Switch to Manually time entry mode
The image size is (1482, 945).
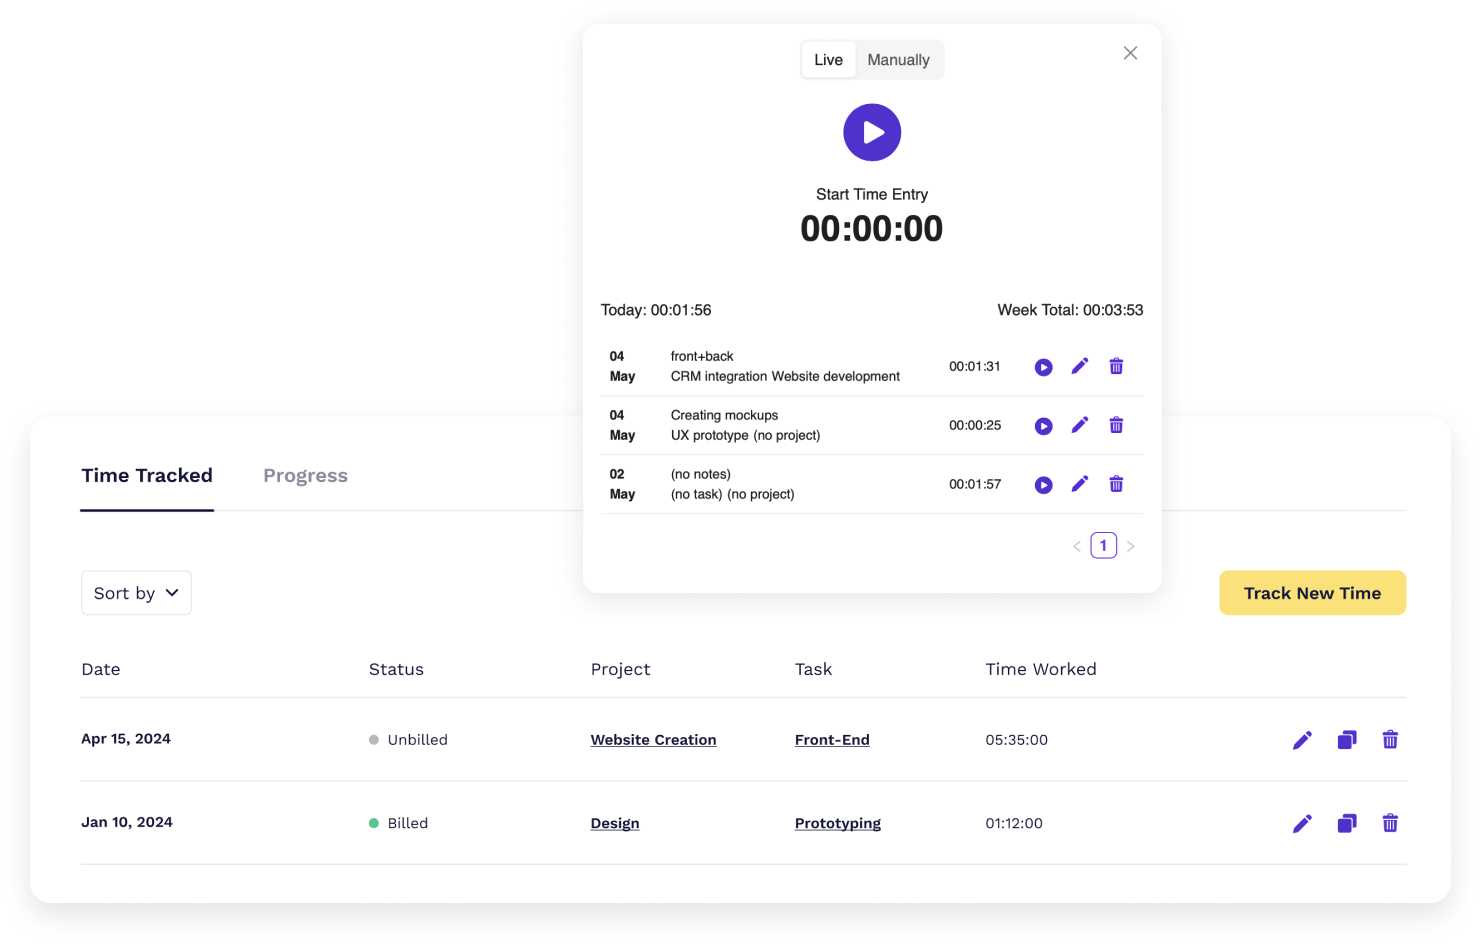point(898,59)
